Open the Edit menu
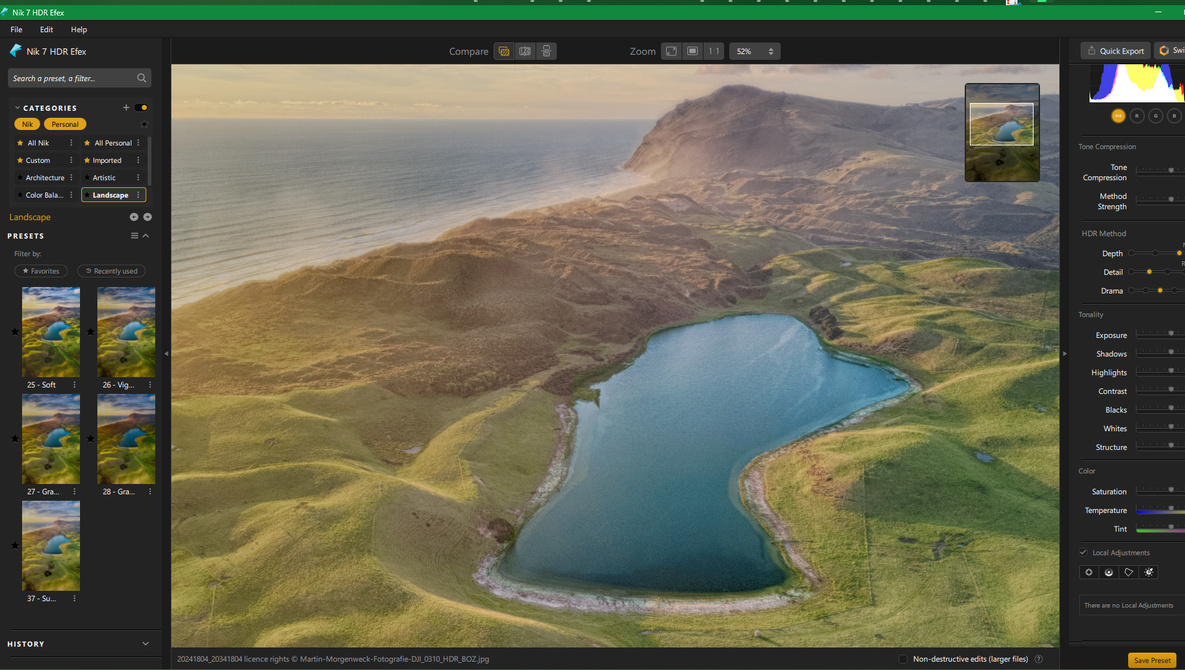Image resolution: width=1185 pixels, height=670 pixels. (46, 29)
